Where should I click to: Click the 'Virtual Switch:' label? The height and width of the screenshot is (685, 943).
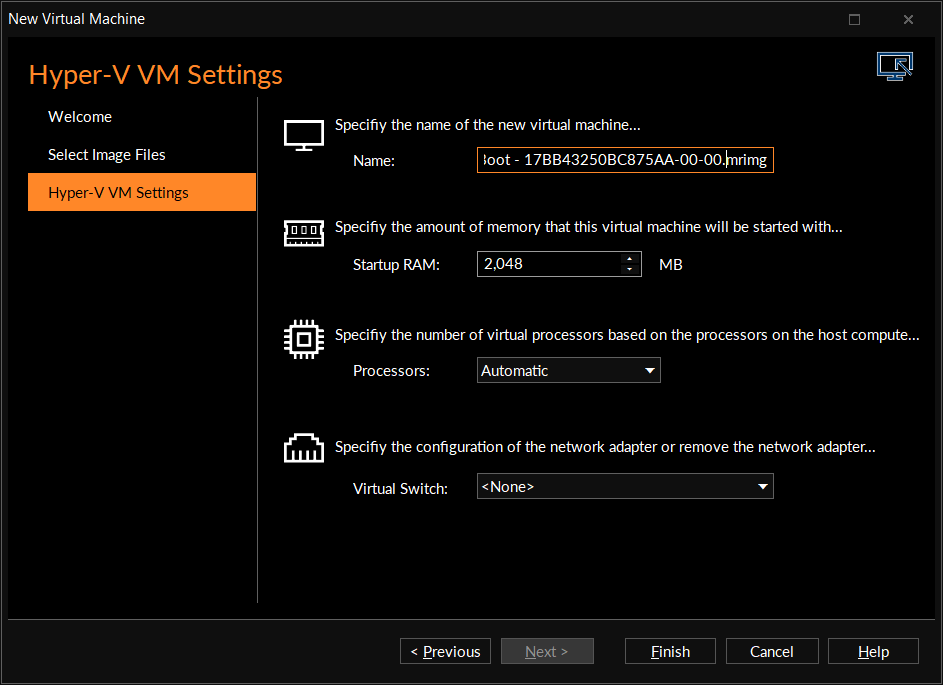coord(400,488)
